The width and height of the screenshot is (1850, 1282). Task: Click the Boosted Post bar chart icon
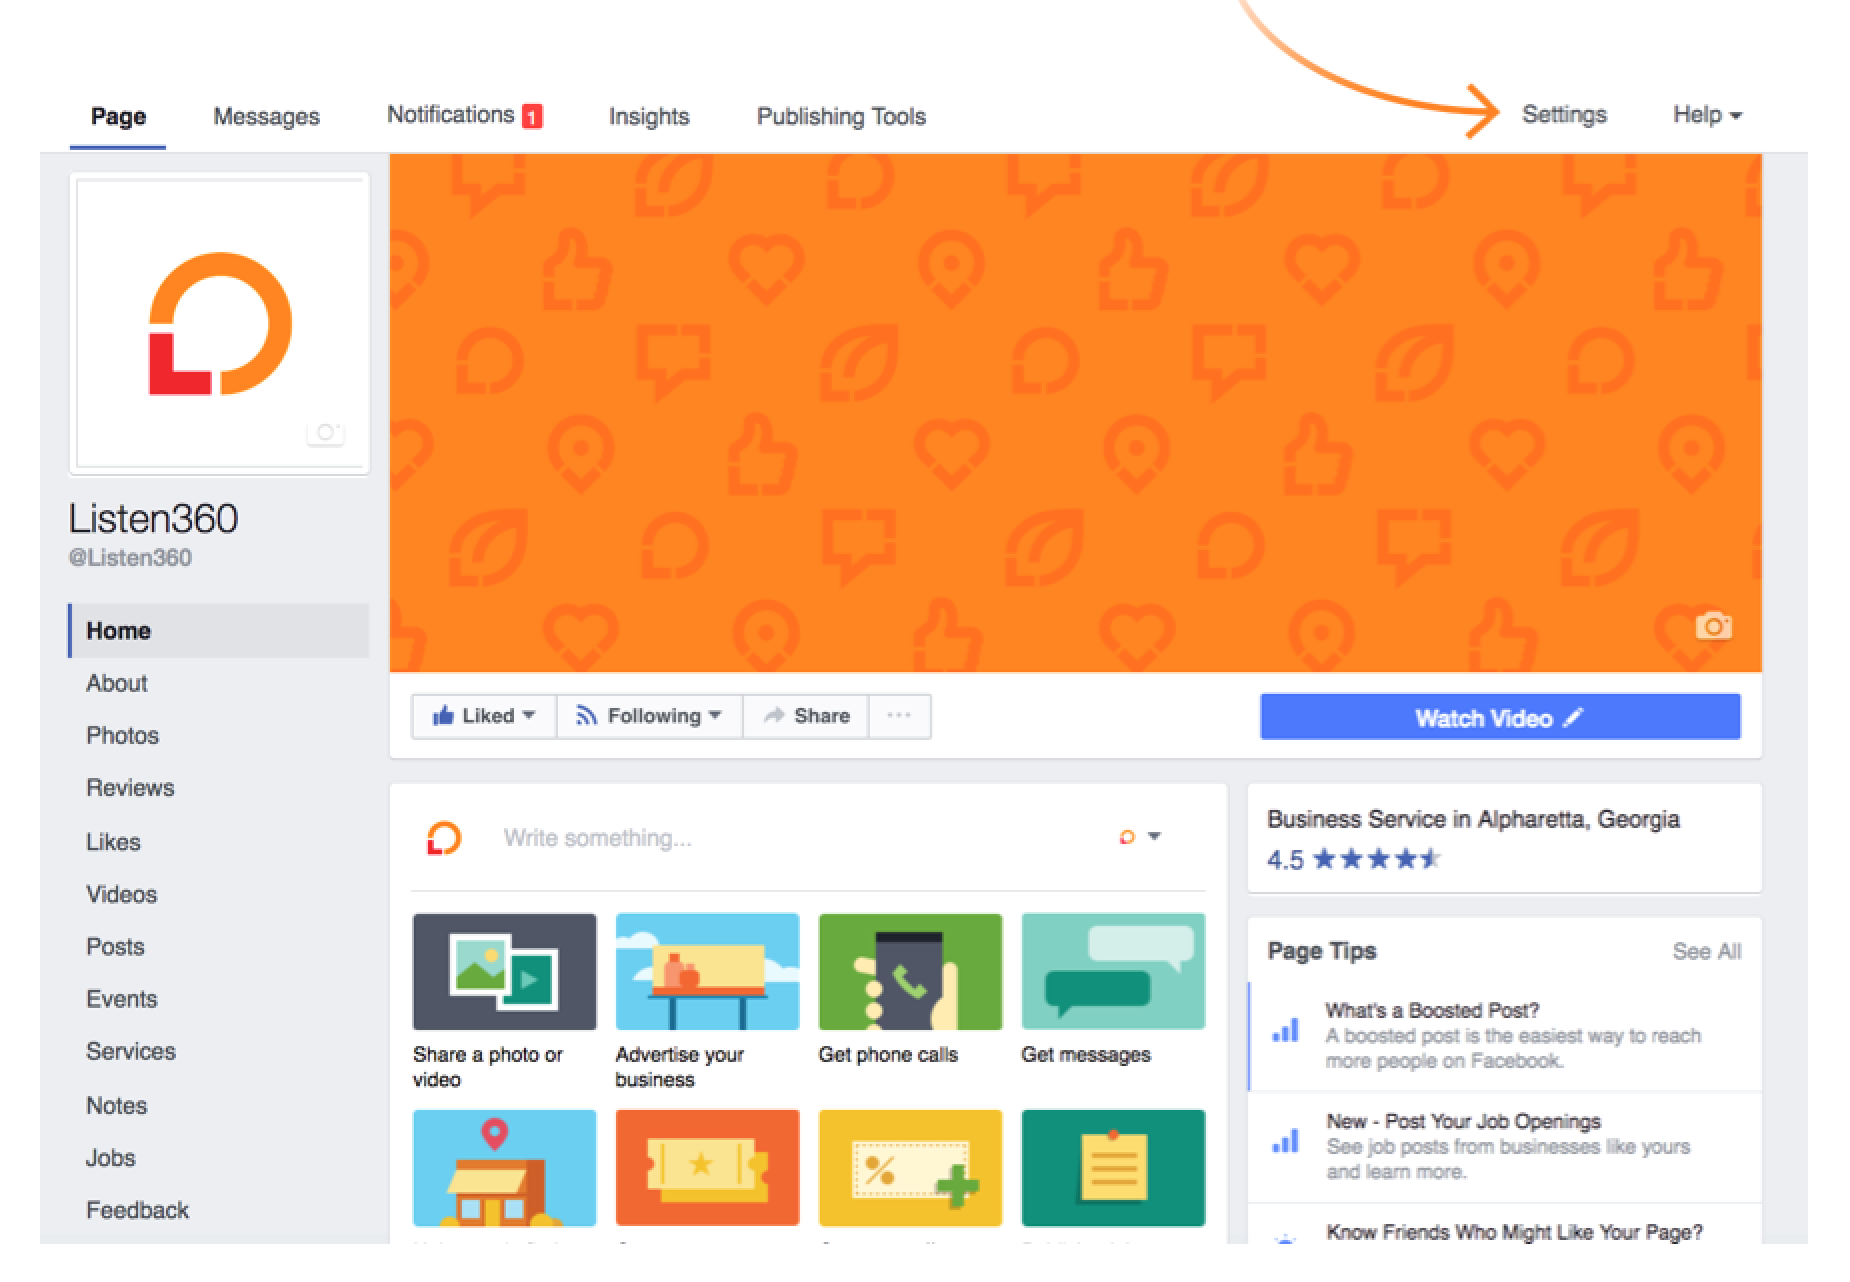1285,1030
